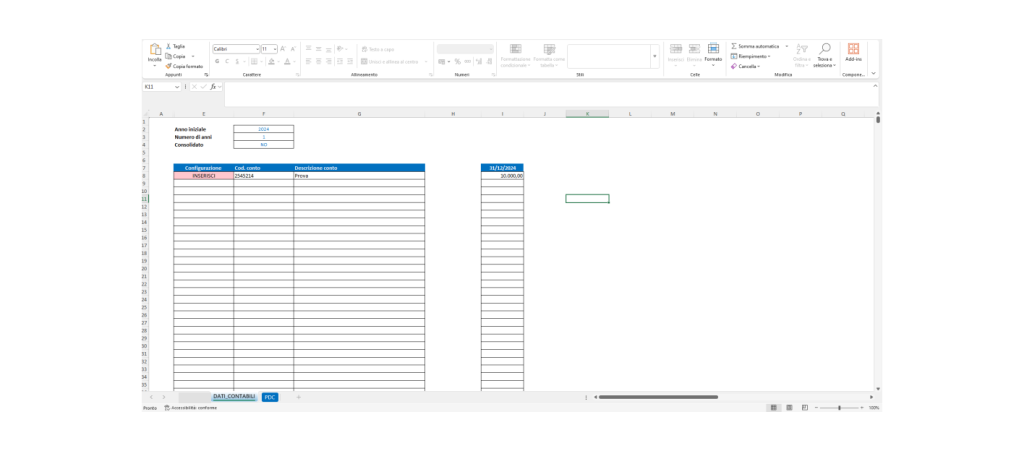Click Unisci e allinea al centro
The height and width of the screenshot is (451, 1024).
pos(389,61)
